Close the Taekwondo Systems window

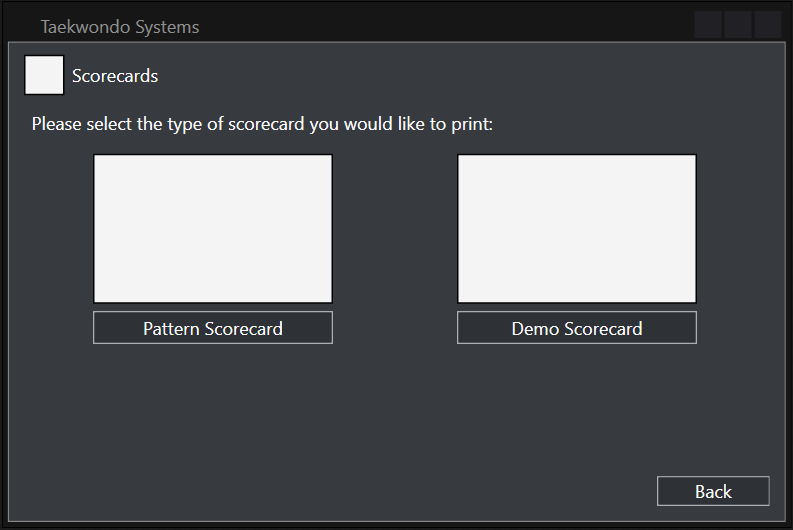click(x=768, y=25)
